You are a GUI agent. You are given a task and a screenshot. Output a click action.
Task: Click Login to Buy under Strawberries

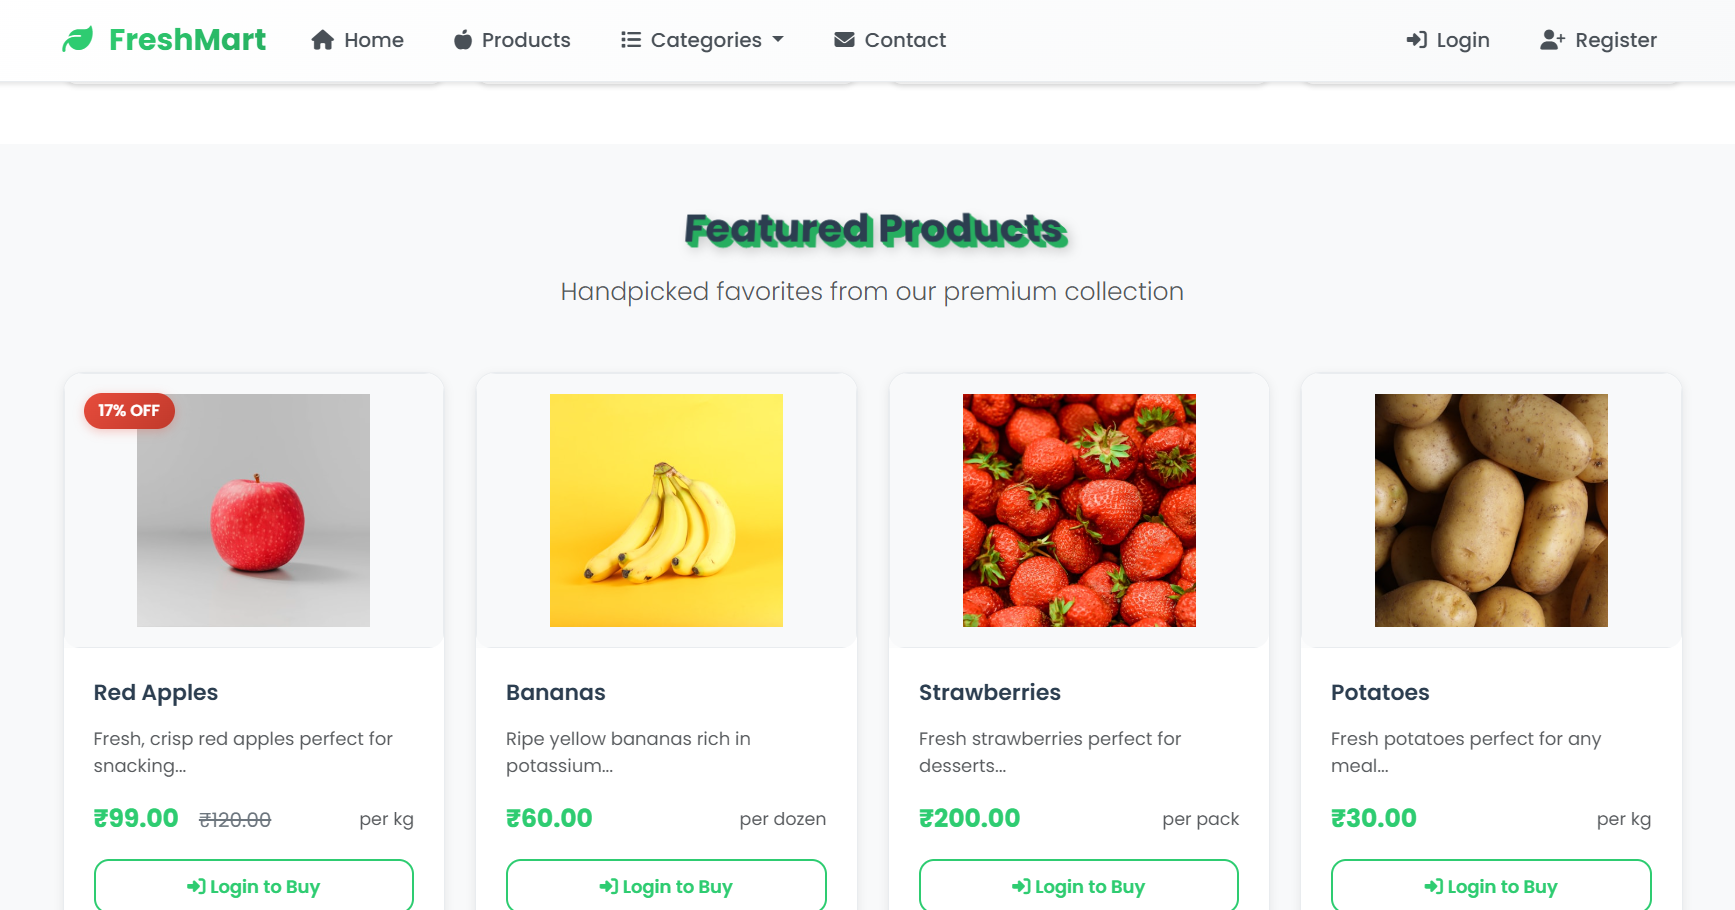coord(1078,886)
